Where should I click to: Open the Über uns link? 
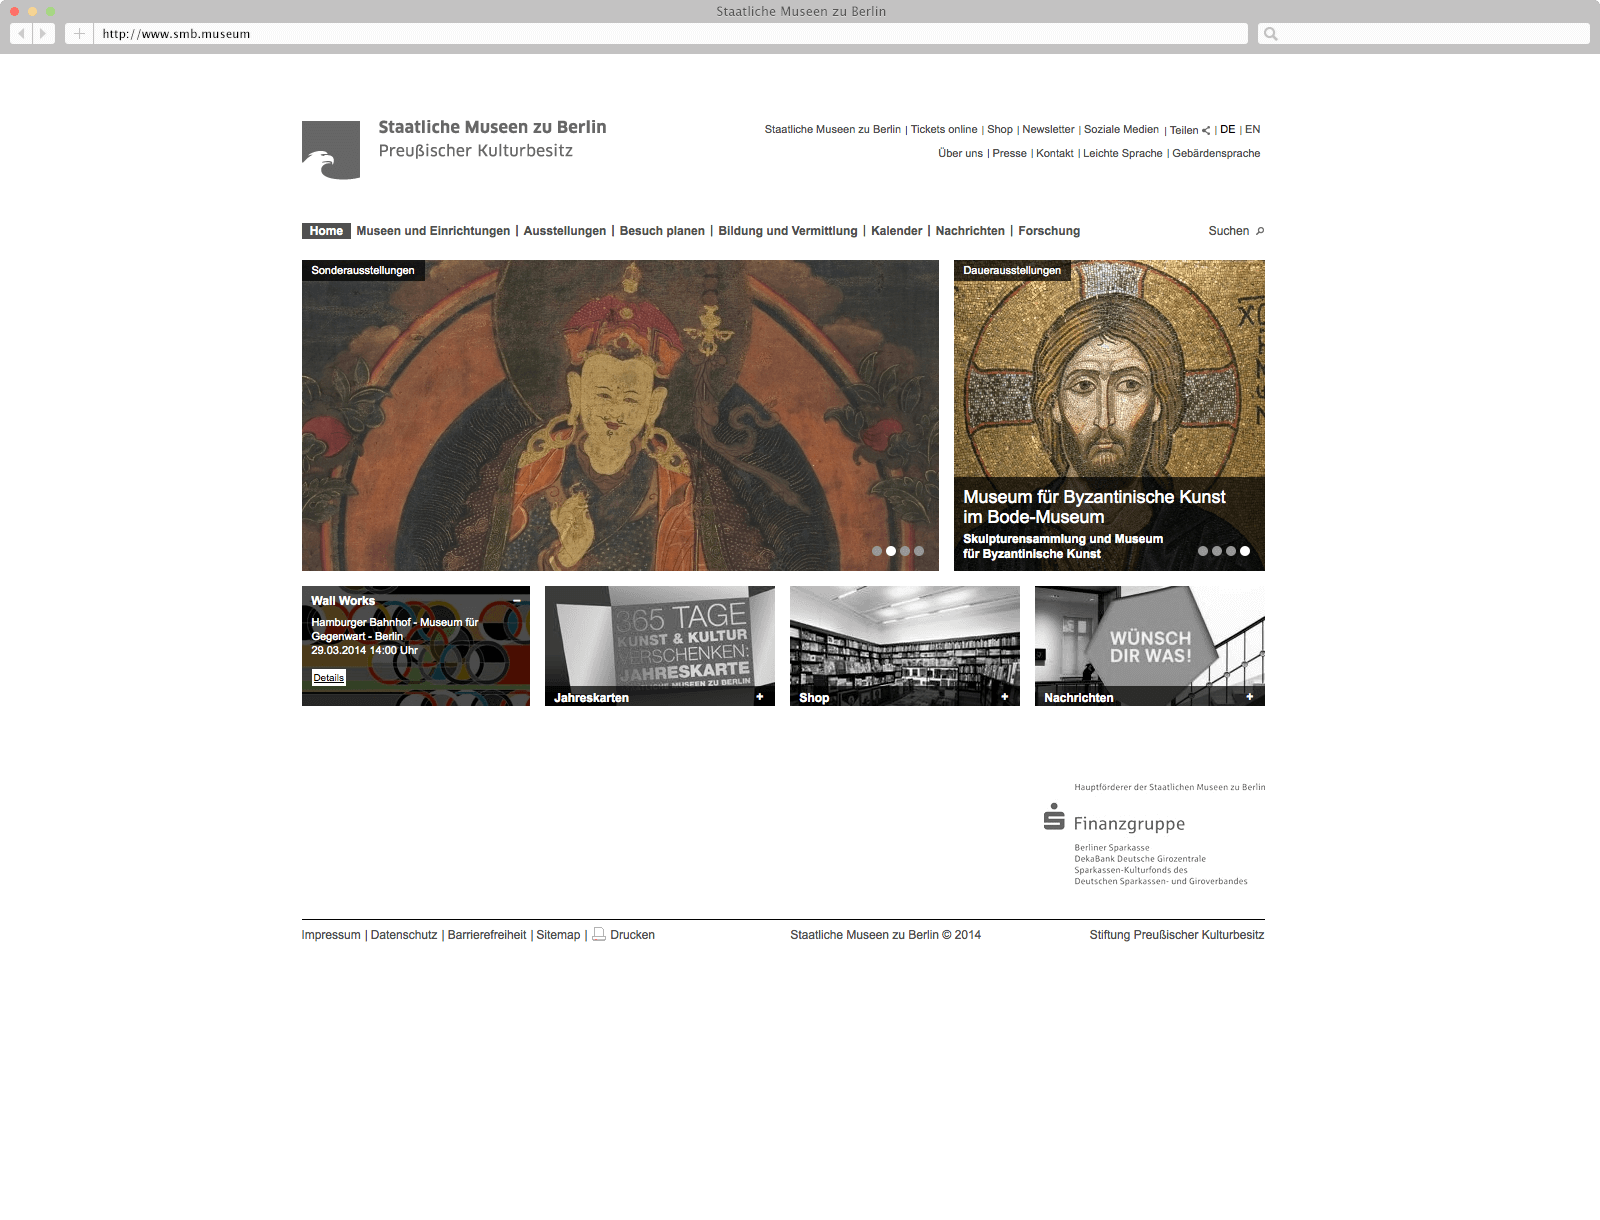(960, 154)
